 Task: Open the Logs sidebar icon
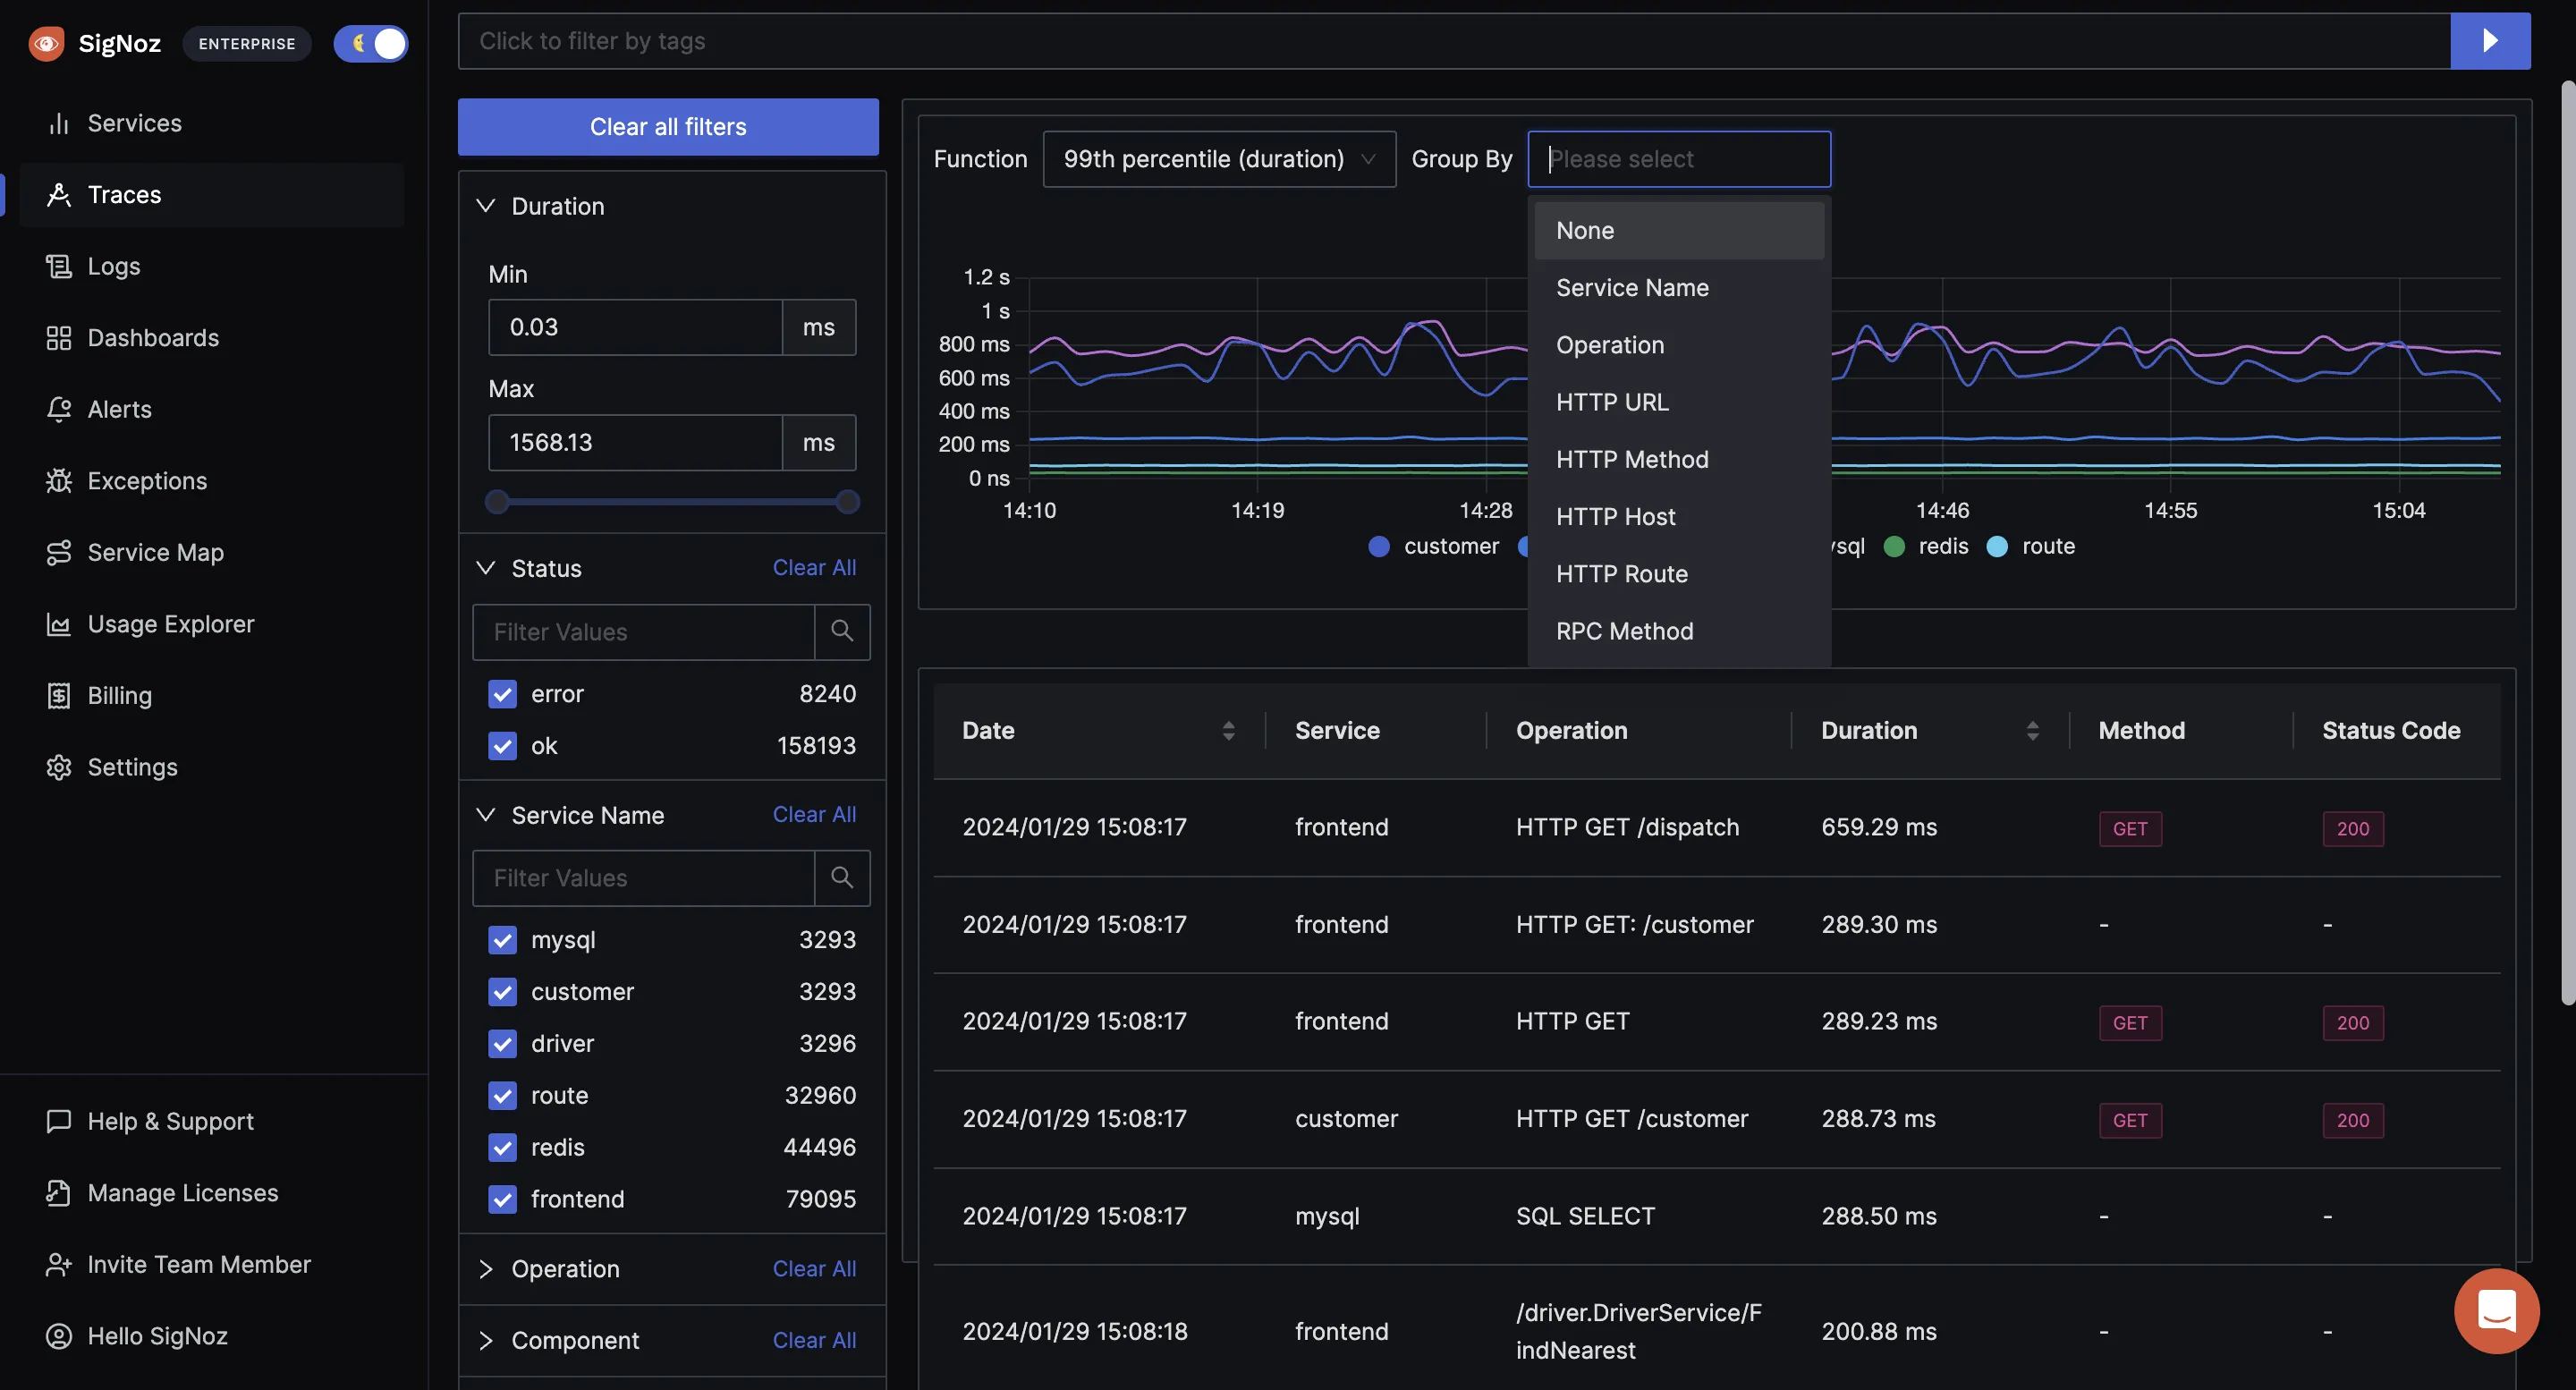[59, 266]
